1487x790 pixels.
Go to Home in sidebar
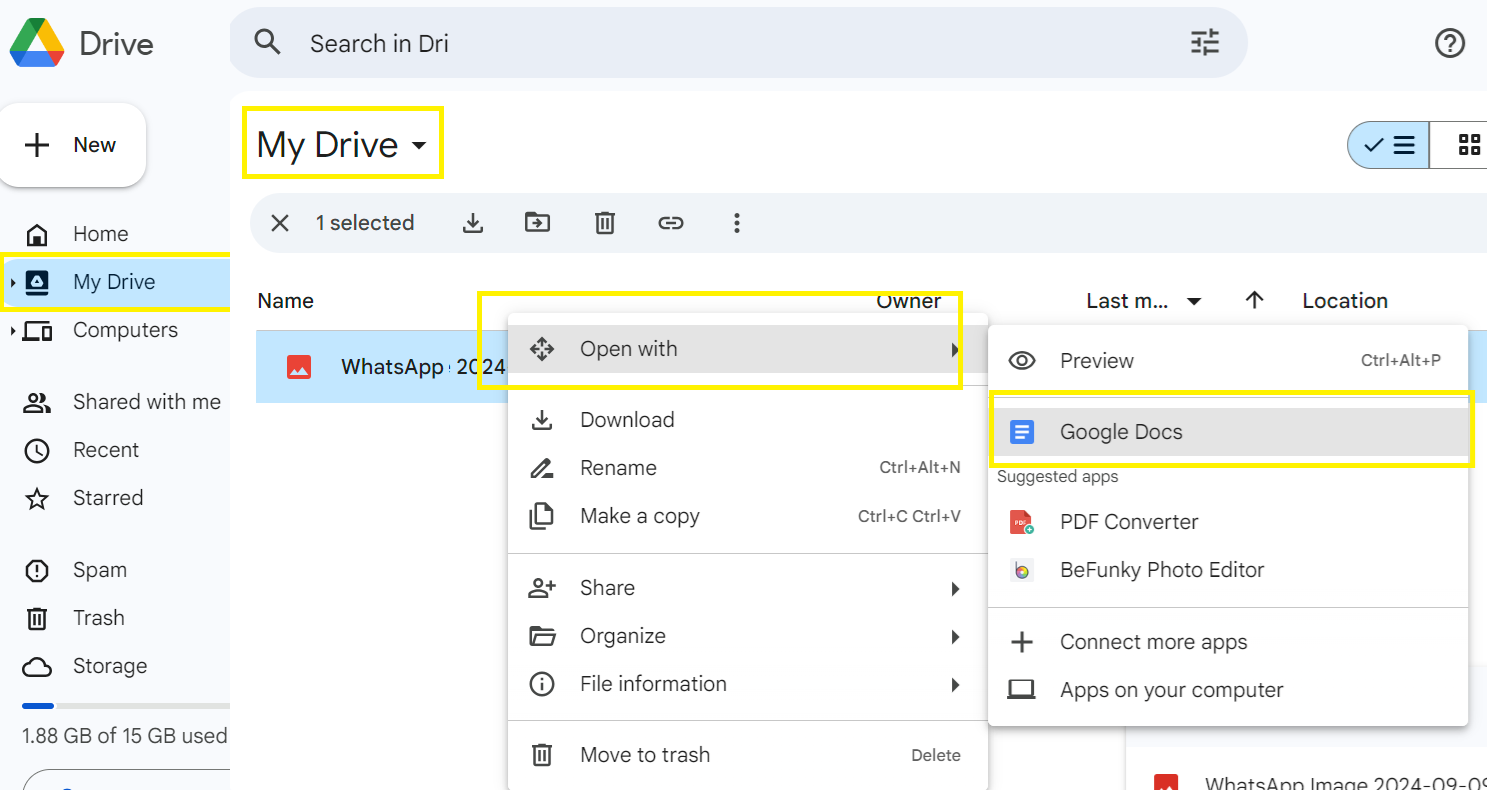pos(100,234)
